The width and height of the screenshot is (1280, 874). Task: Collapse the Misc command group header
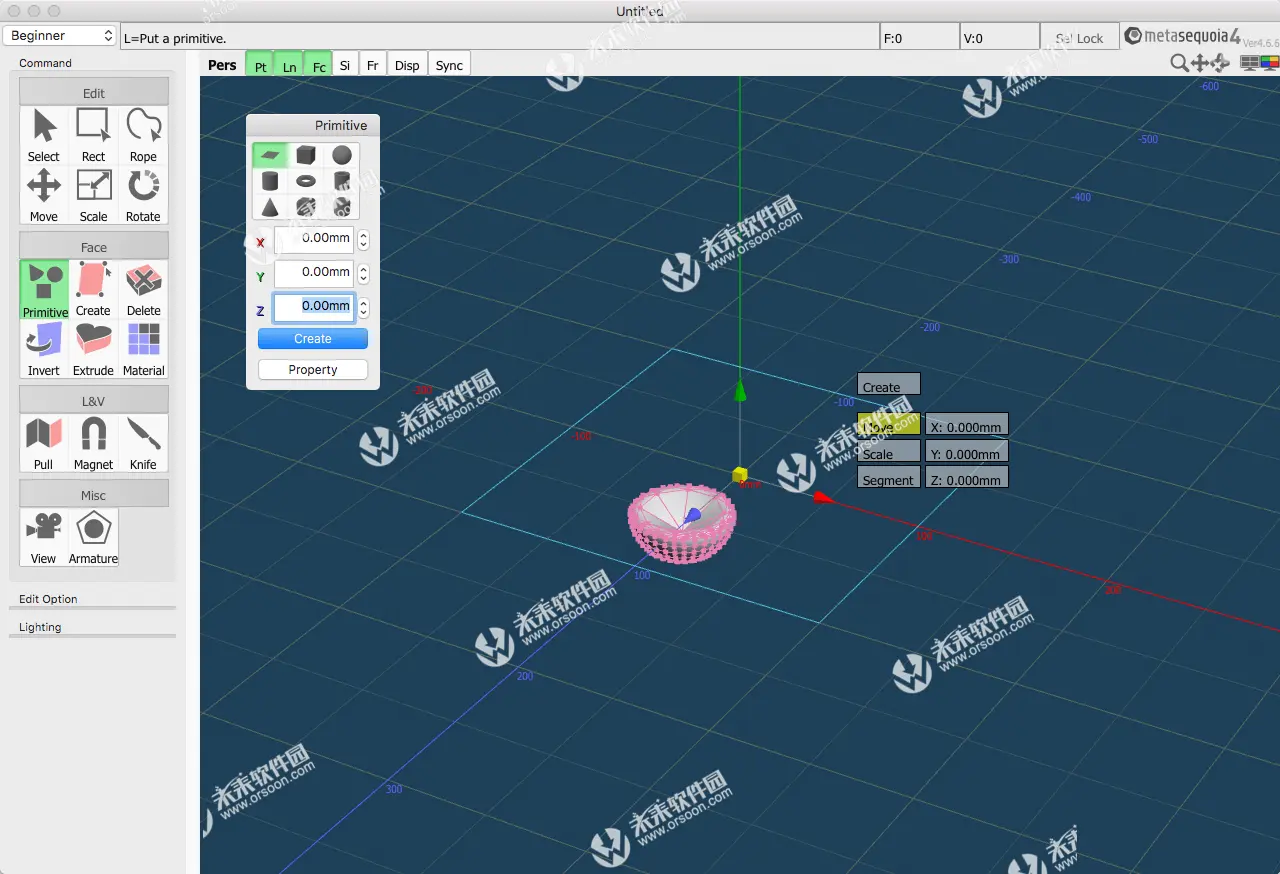pyautogui.click(x=94, y=495)
